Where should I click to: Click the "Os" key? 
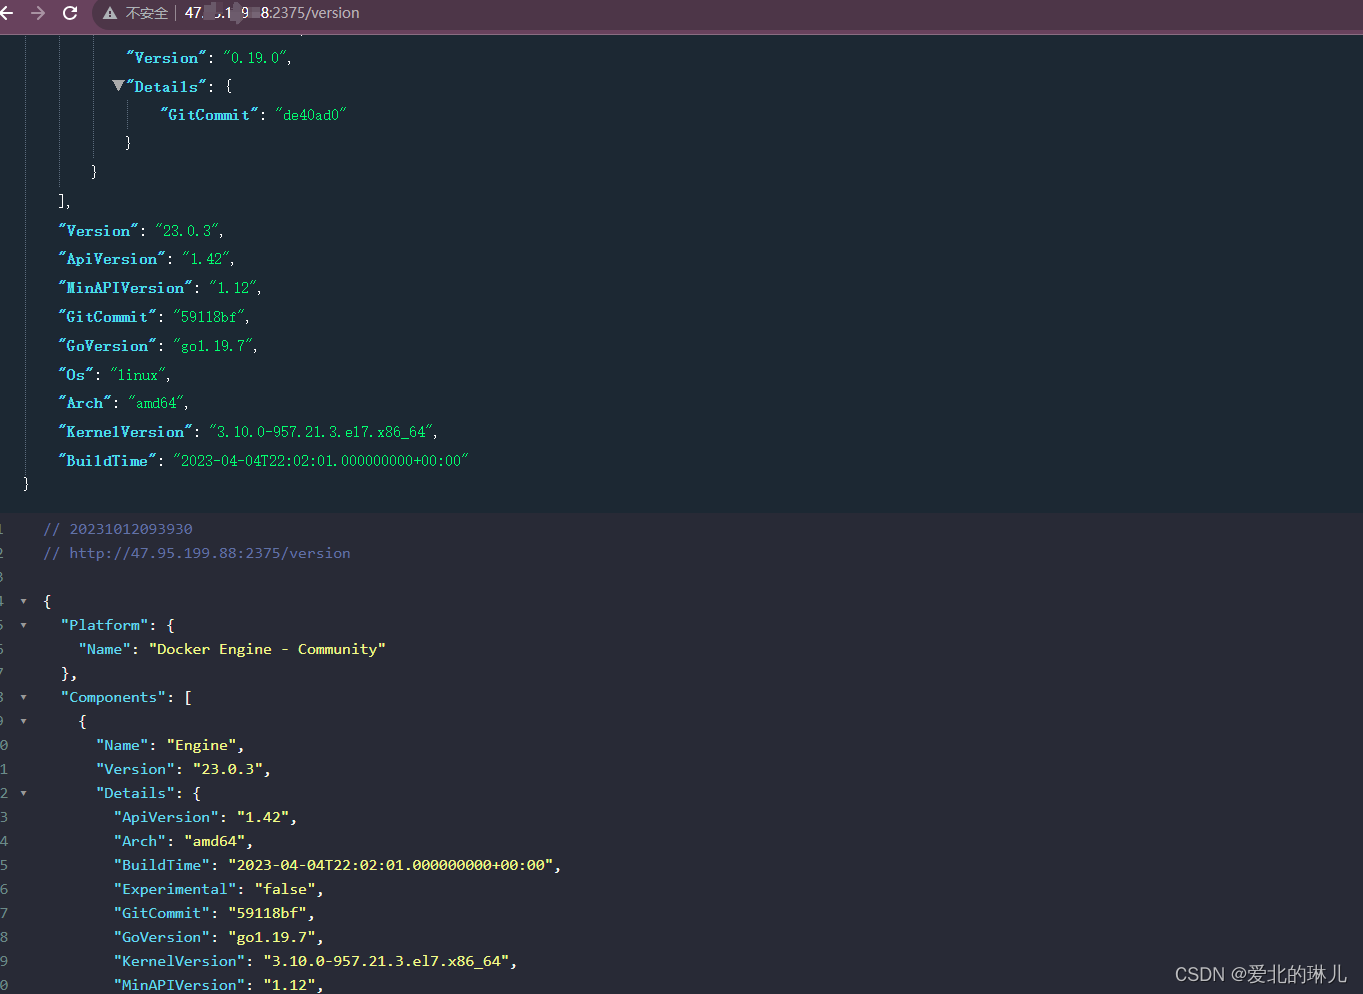coord(76,375)
